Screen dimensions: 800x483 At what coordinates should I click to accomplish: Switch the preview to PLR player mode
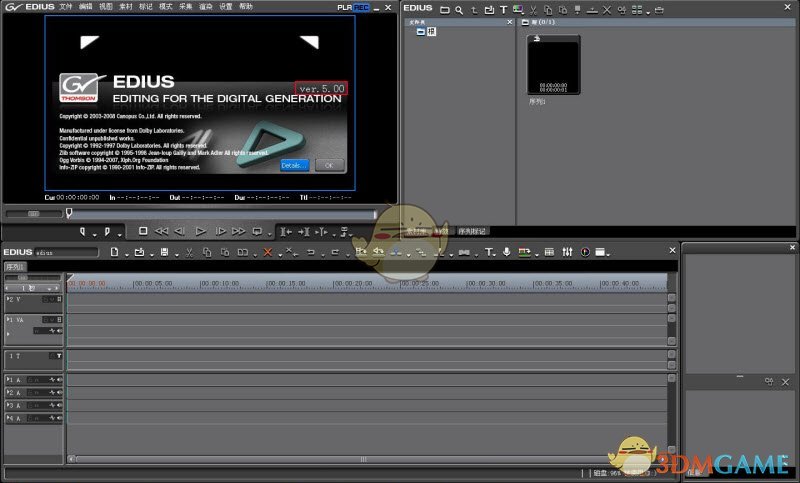(x=344, y=7)
